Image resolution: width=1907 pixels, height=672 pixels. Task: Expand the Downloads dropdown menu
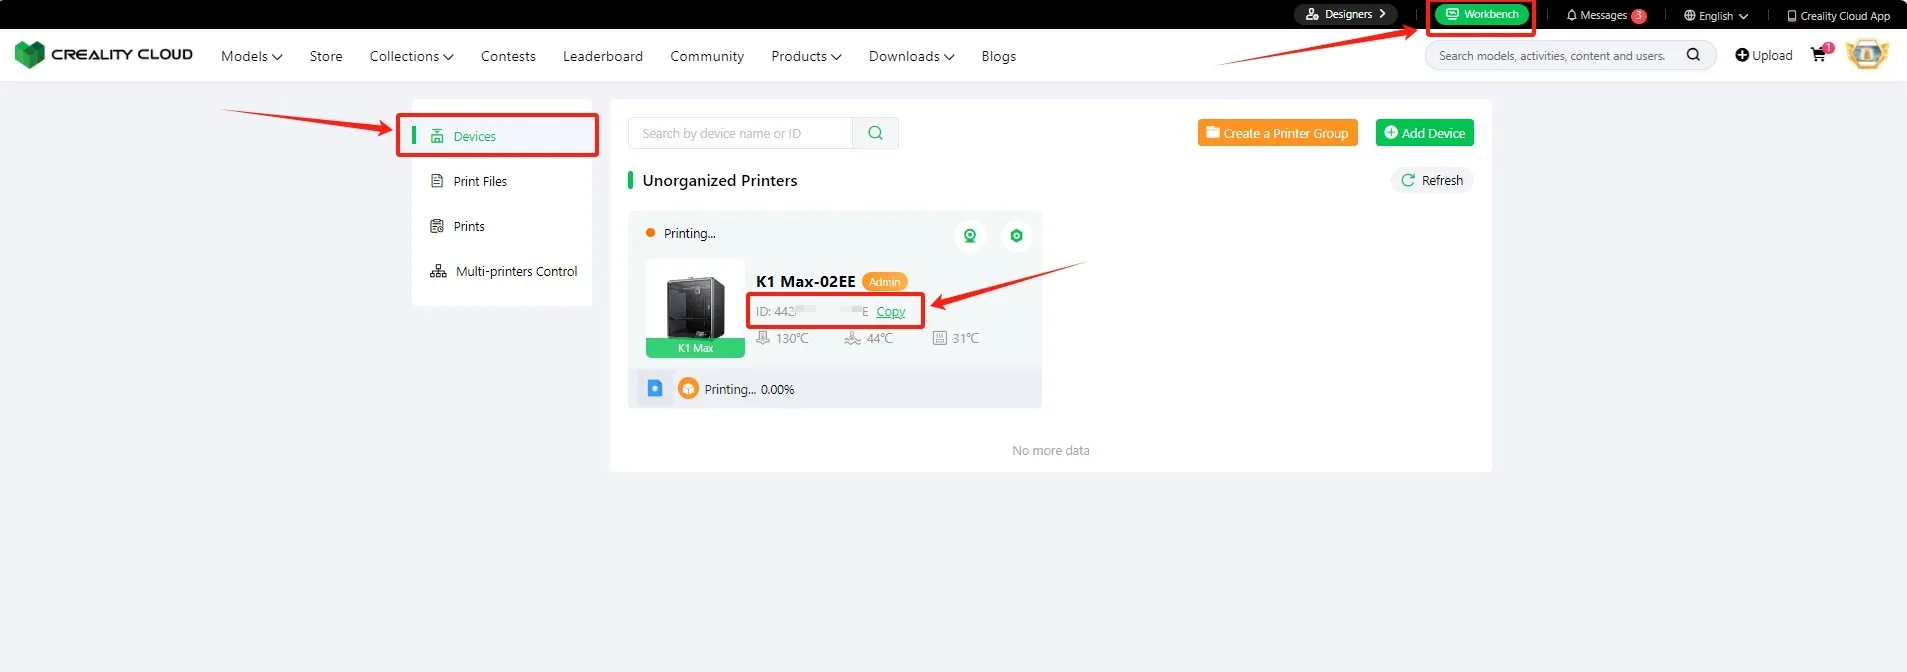click(911, 56)
